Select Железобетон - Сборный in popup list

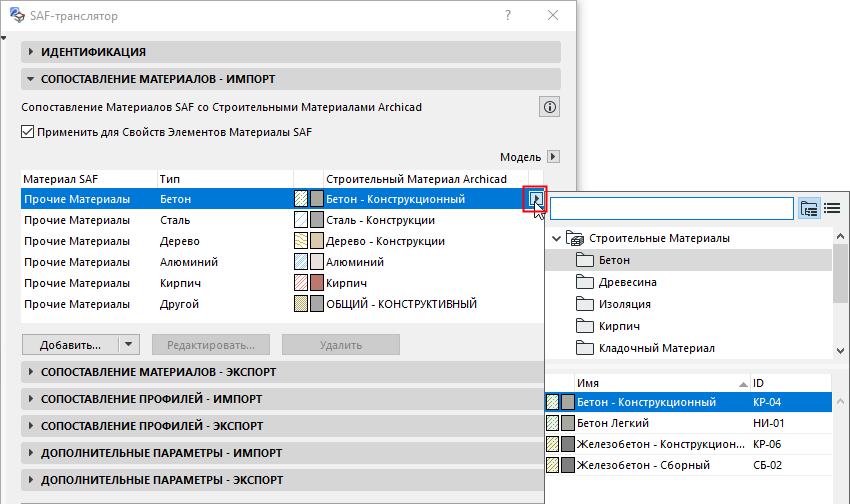click(x=688, y=465)
